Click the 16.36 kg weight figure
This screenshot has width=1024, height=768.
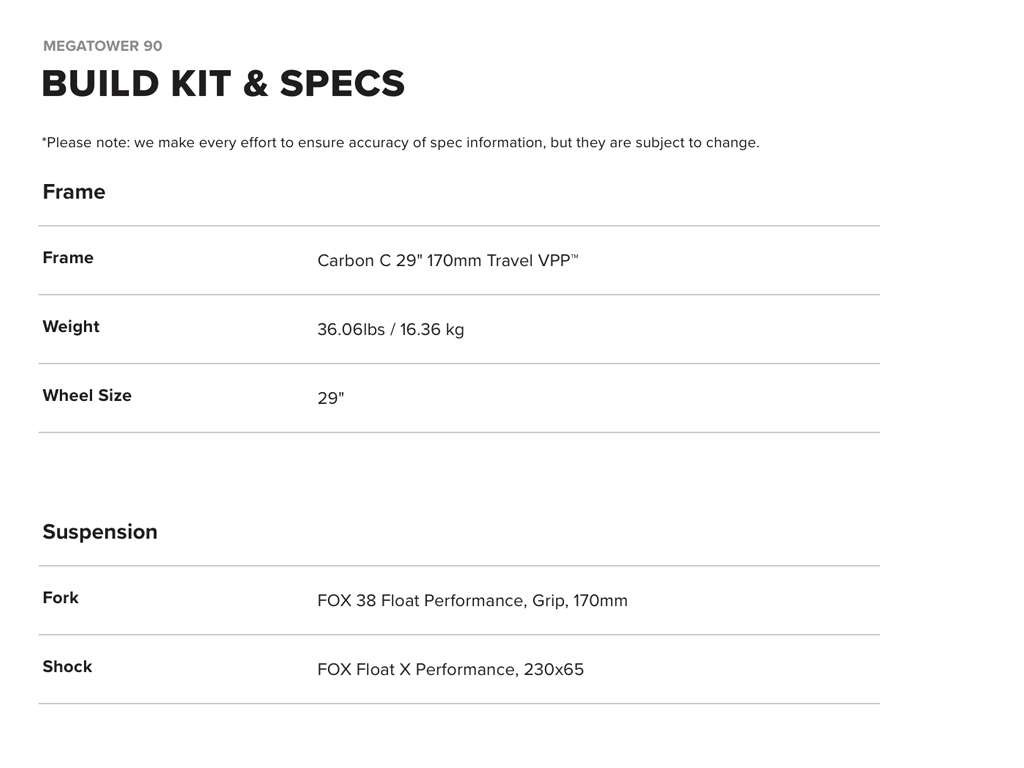click(432, 330)
